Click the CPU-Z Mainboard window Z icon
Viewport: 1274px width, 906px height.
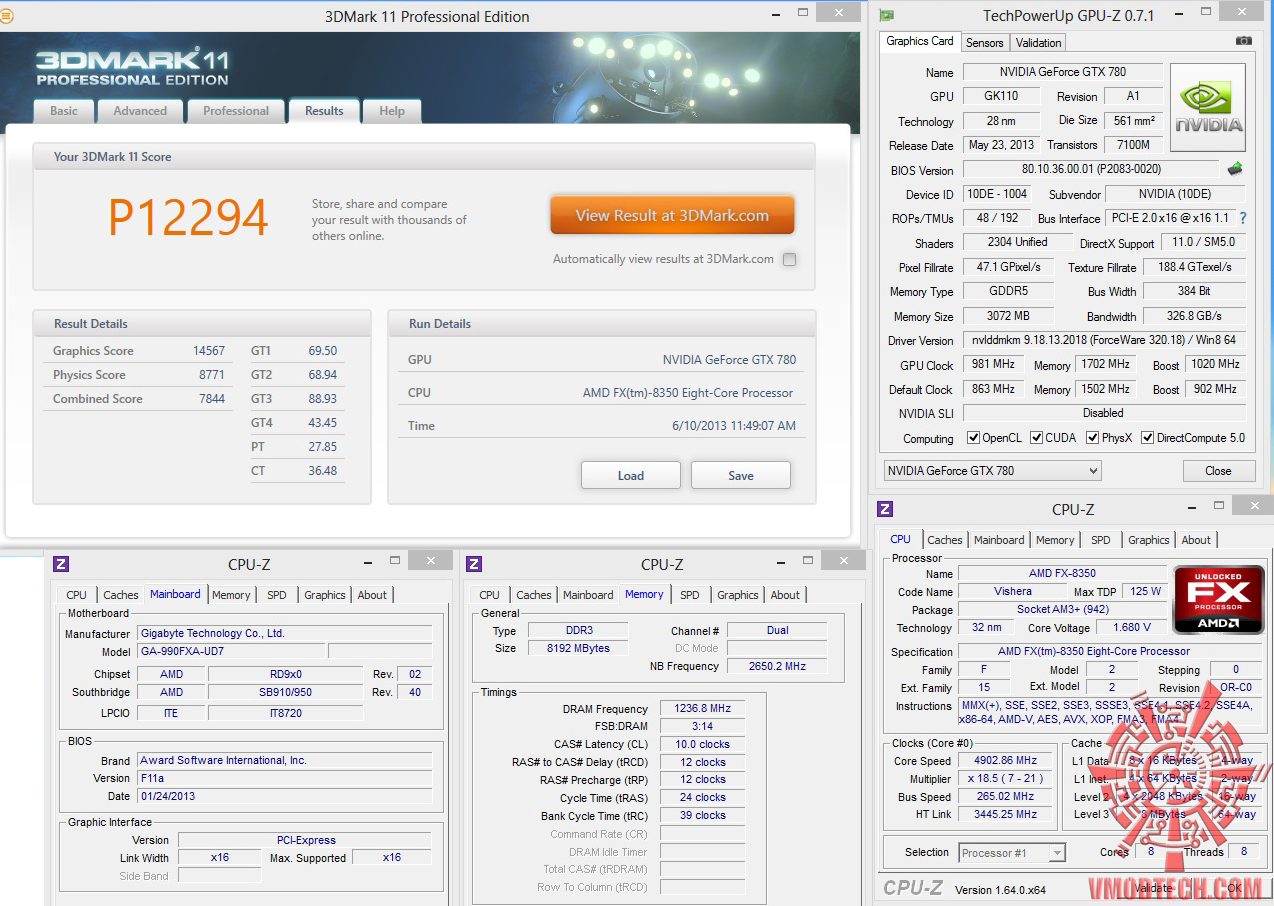tap(61, 564)
